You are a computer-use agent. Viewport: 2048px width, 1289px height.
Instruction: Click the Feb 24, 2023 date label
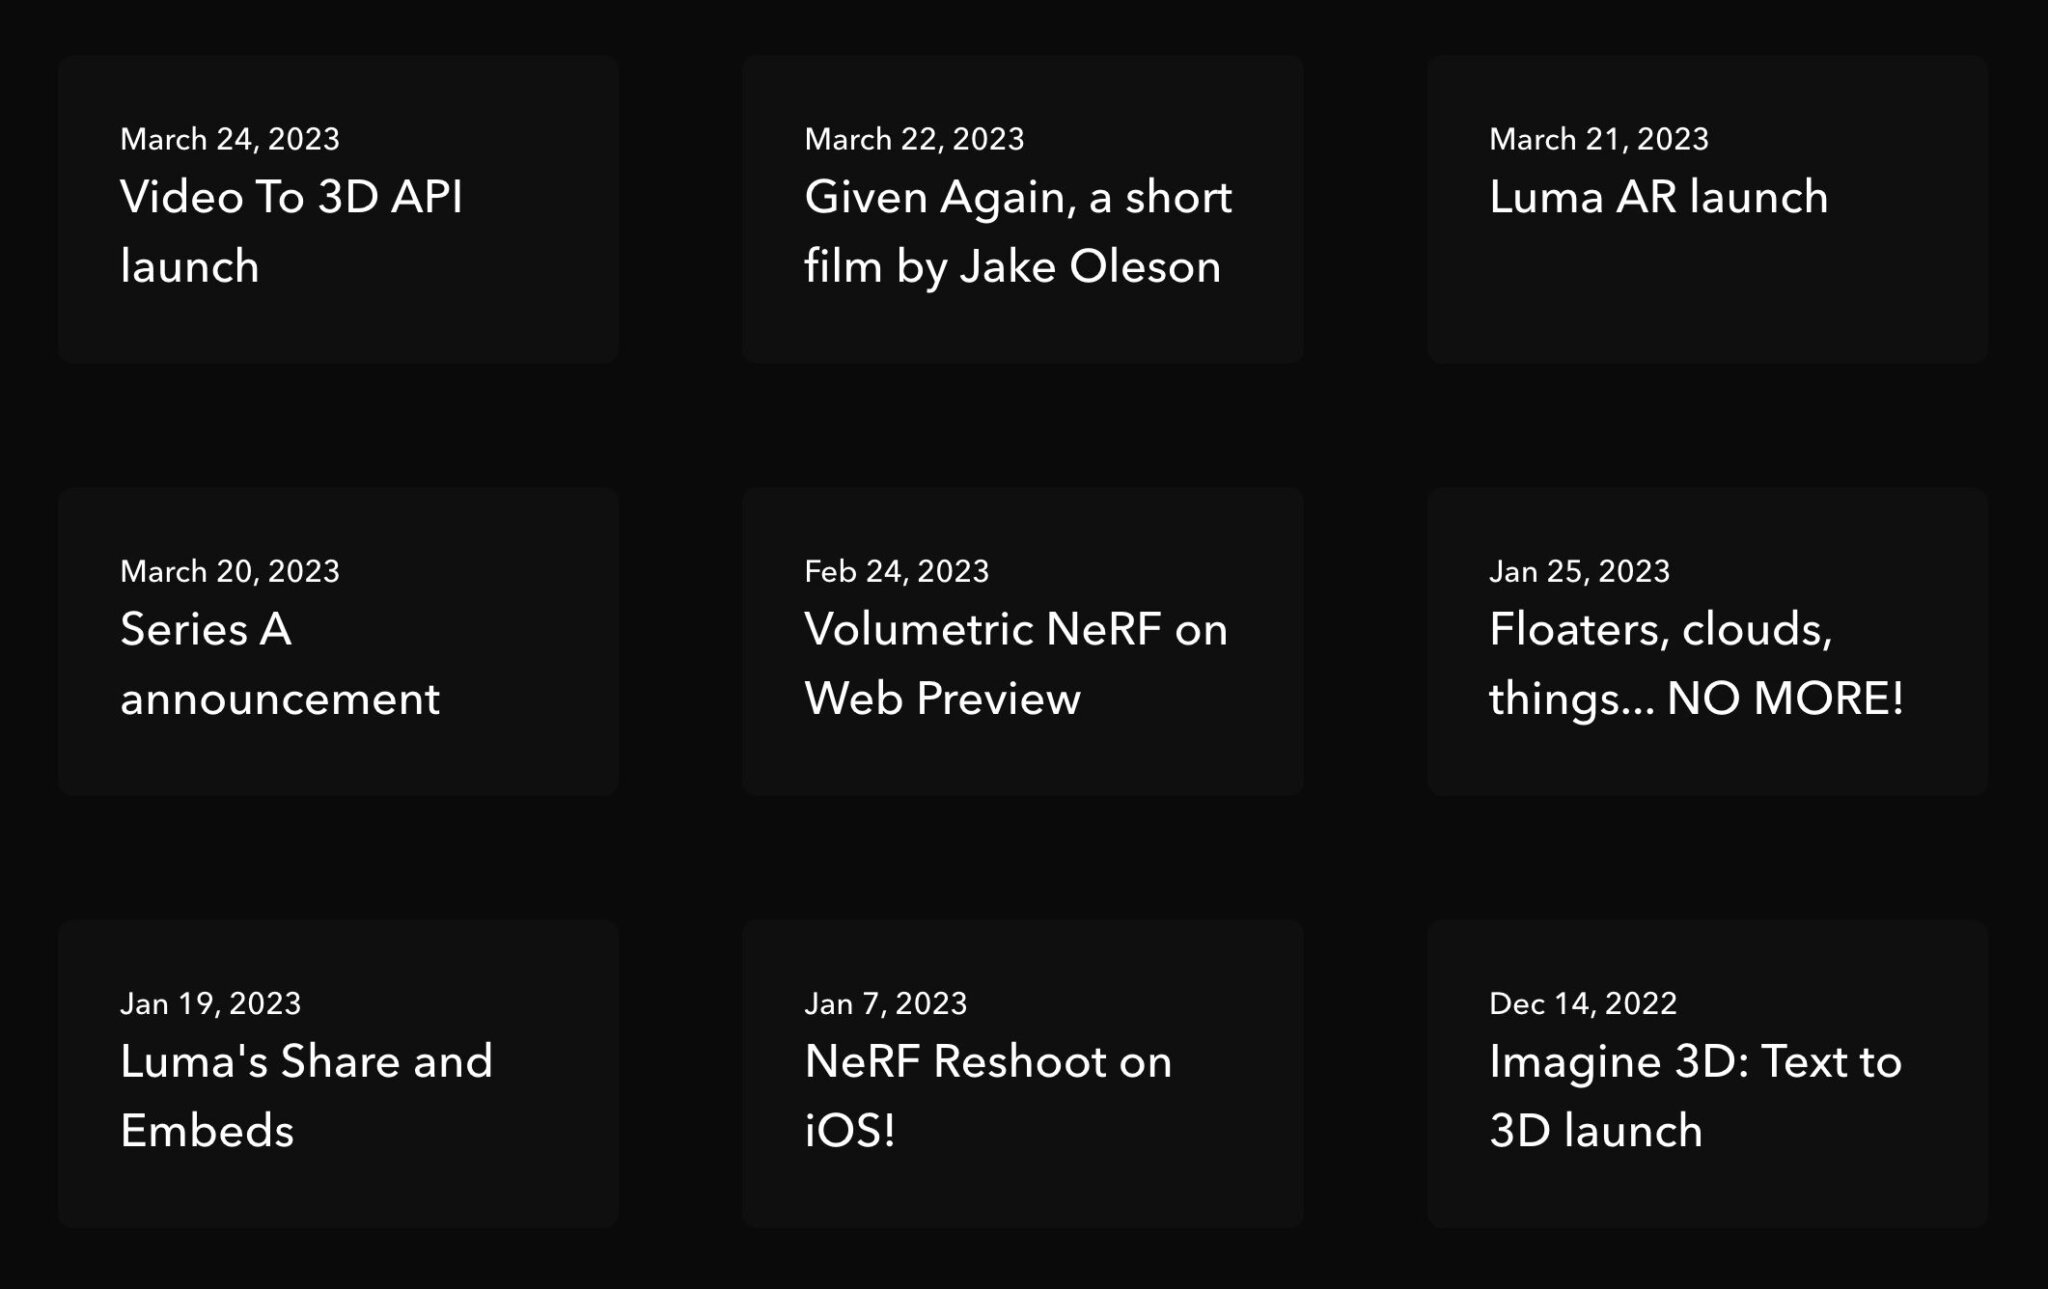click(x=896, y=571)
